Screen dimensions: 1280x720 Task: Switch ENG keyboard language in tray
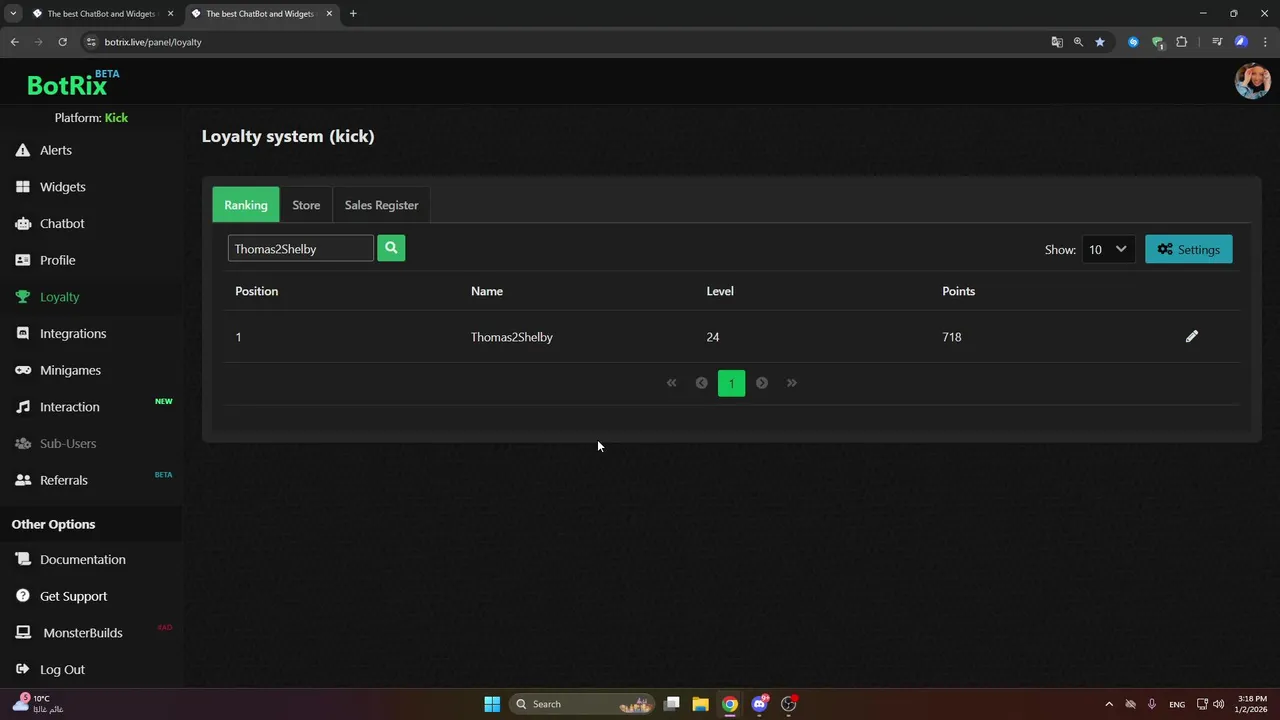click(x=1177, y=704)
